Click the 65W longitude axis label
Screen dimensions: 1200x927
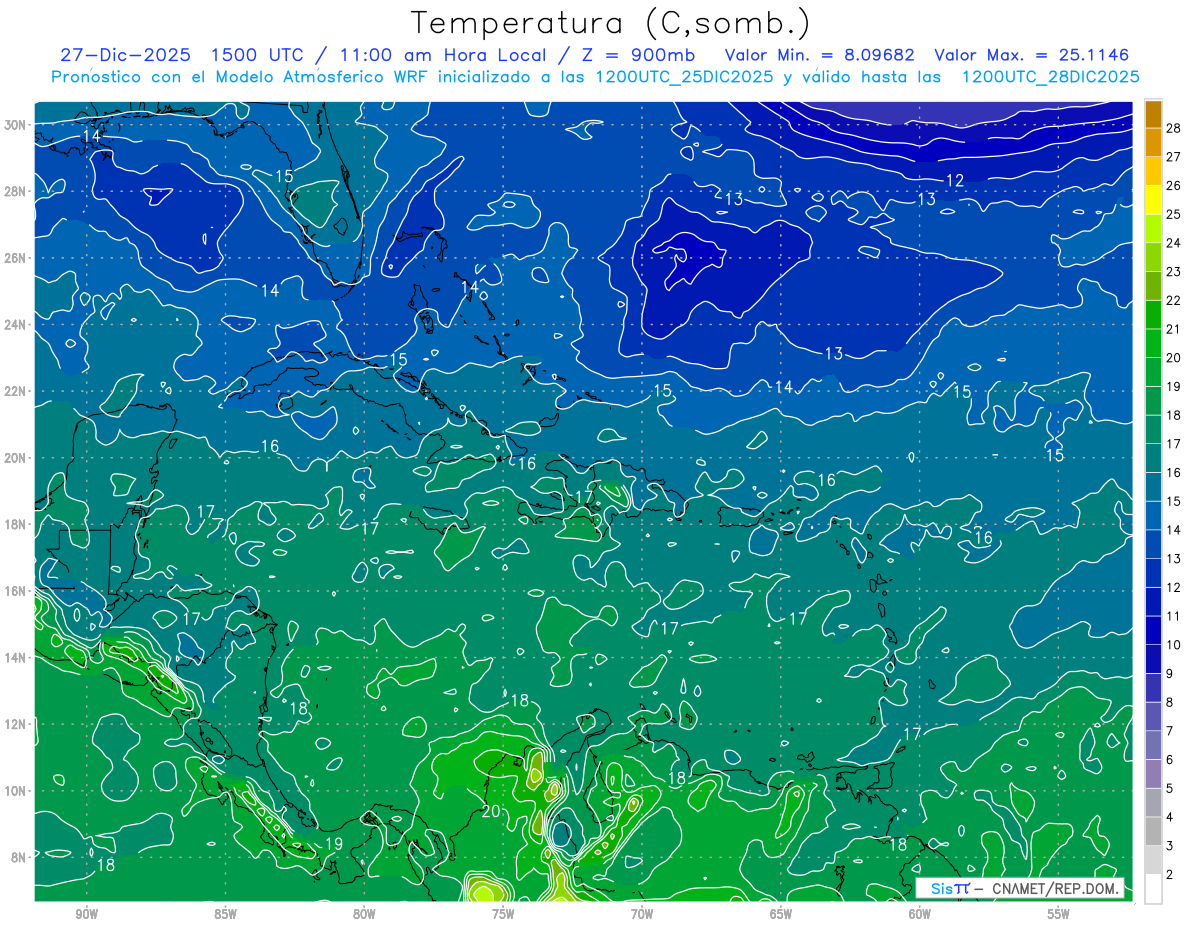click(x=781, y=914)
